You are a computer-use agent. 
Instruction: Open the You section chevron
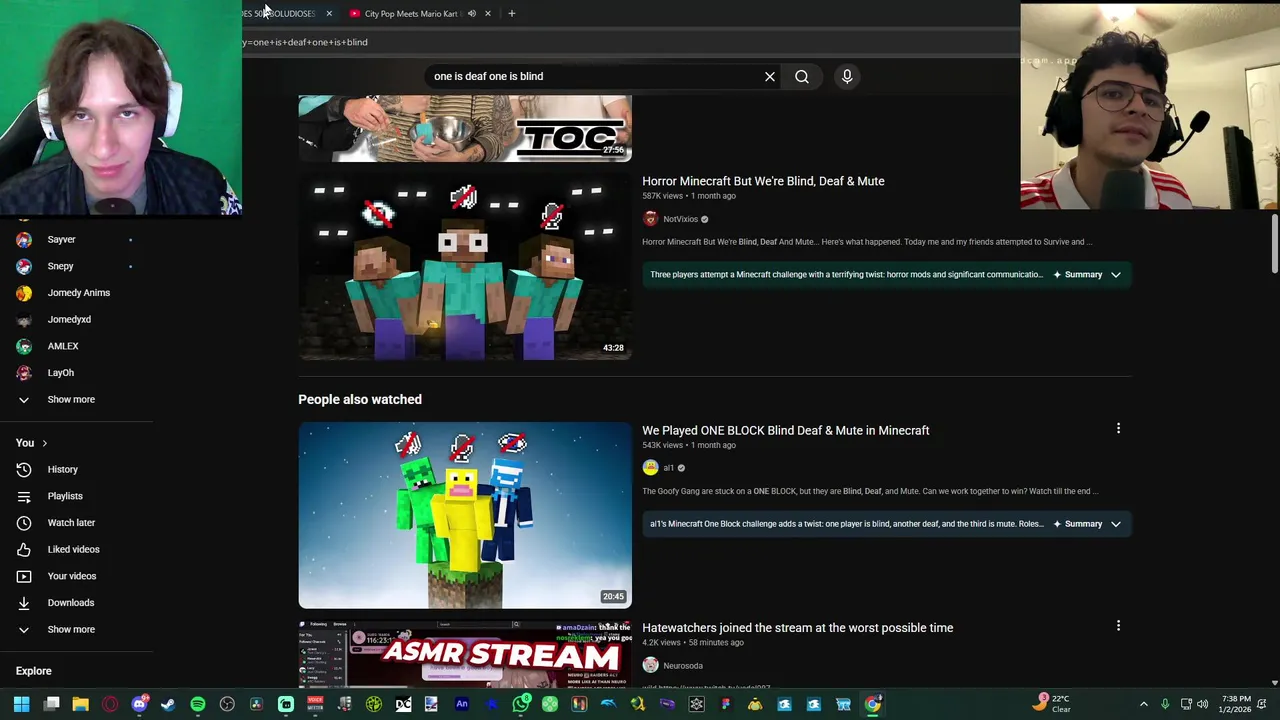[44, 443]
